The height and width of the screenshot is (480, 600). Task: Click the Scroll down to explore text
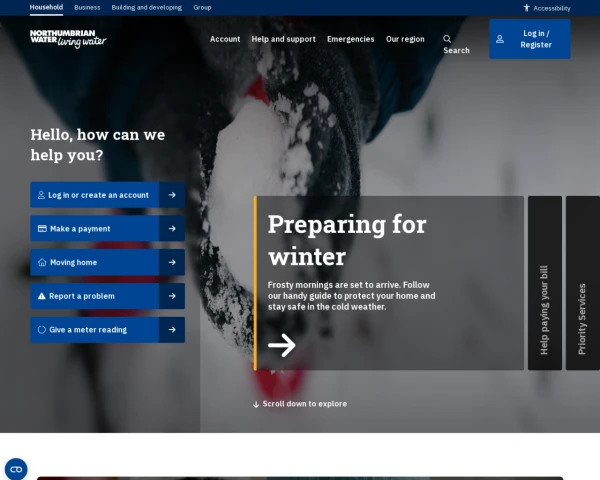pos(305,404)
